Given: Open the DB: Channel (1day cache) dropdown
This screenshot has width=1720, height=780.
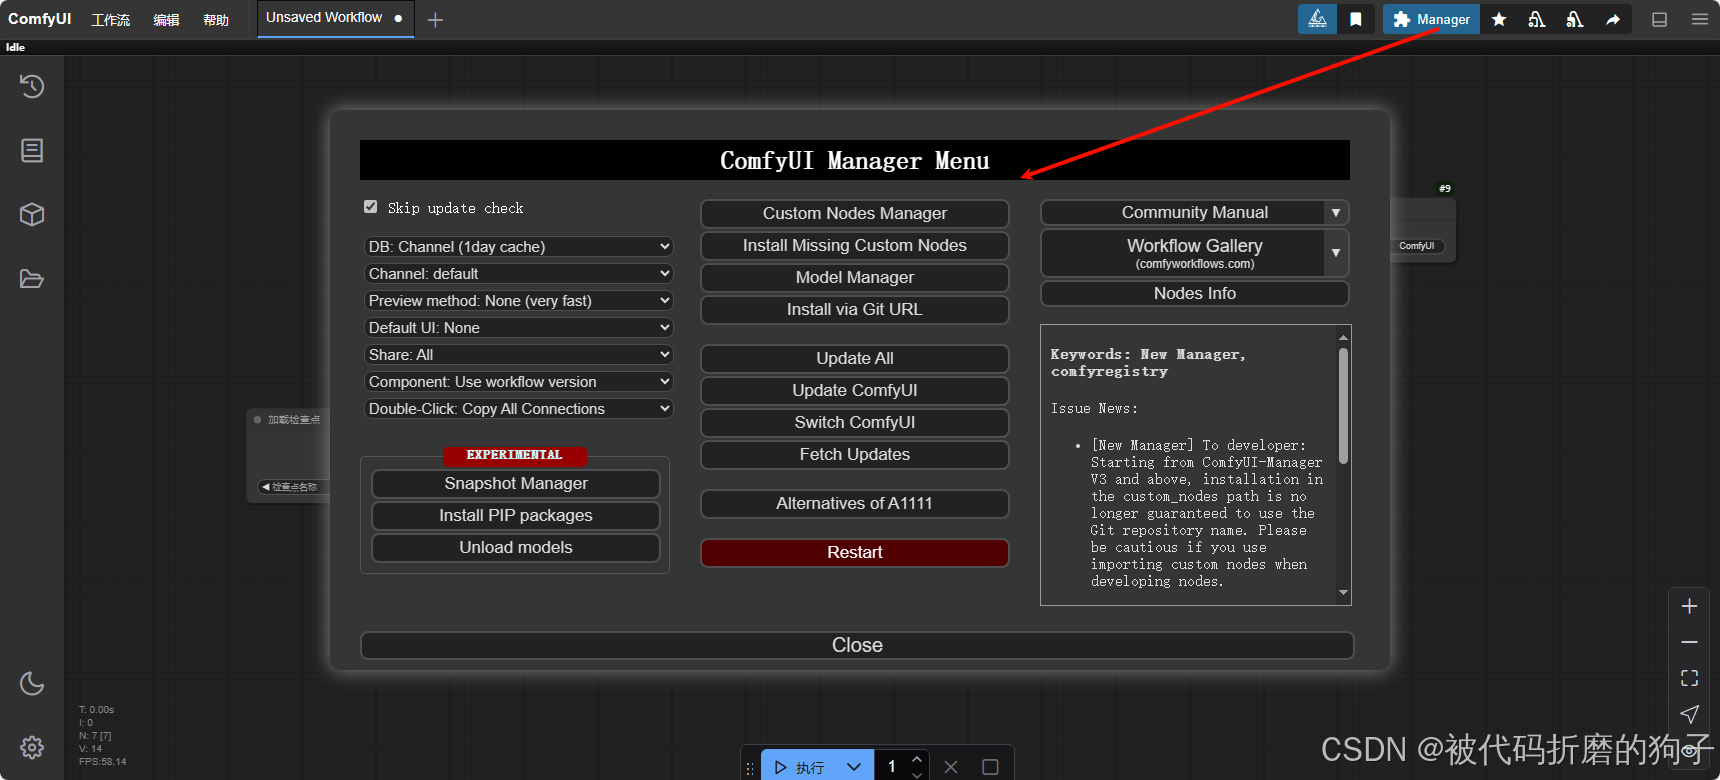Looking at the screenshot, I should 518,246.
